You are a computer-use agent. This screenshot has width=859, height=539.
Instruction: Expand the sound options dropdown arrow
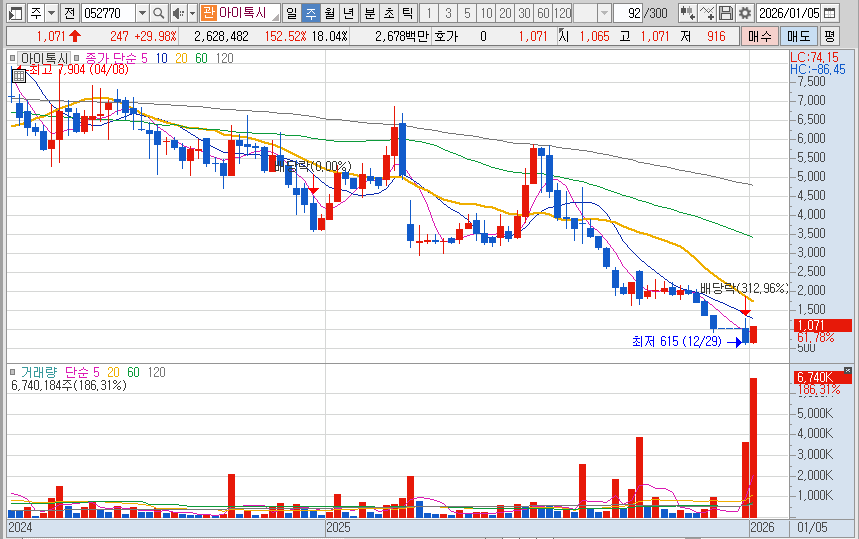[192, 13]
